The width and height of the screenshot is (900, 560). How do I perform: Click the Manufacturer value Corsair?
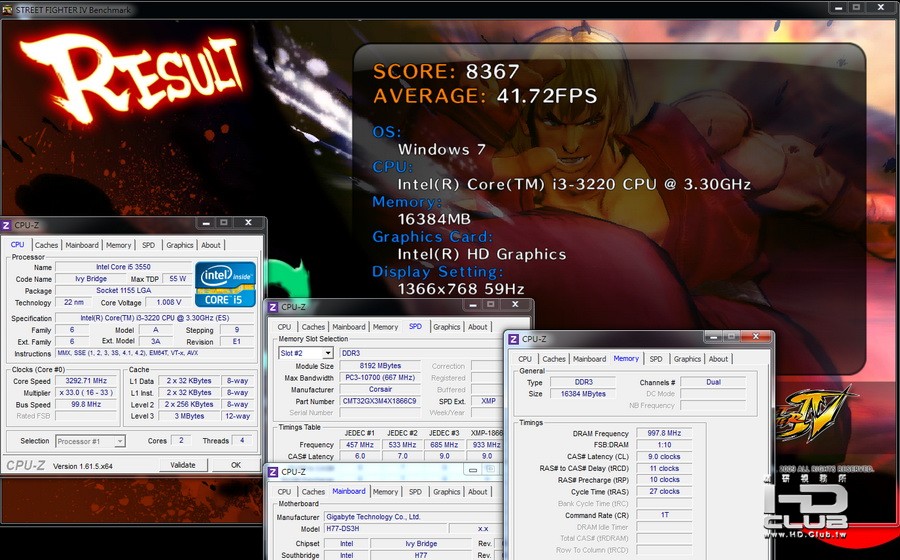point(380,390)
